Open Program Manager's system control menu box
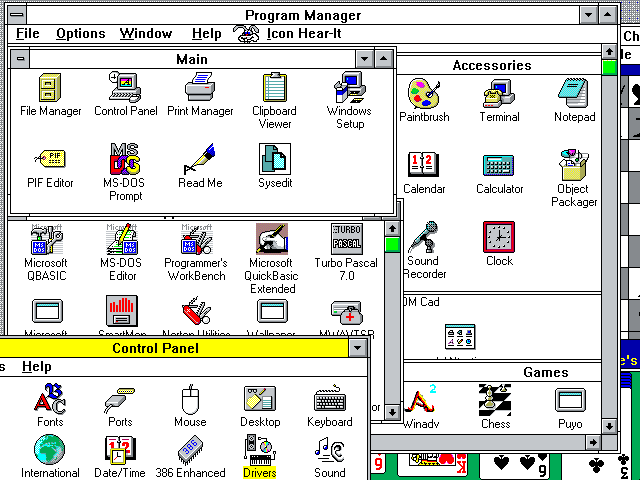 pyautogui.click(x=17, y=15)
